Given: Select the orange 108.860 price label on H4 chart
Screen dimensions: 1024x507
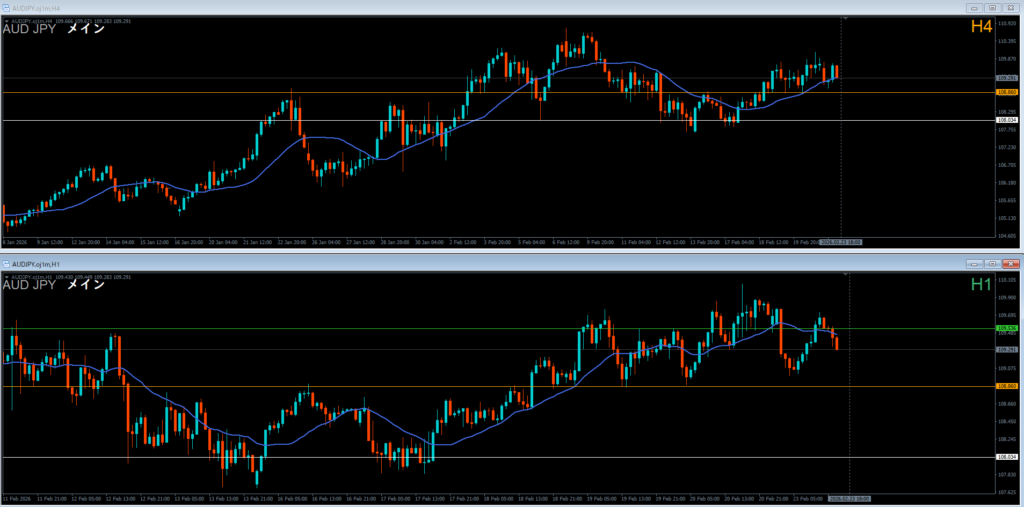Looking at the screenshot, I should 1007,92.
